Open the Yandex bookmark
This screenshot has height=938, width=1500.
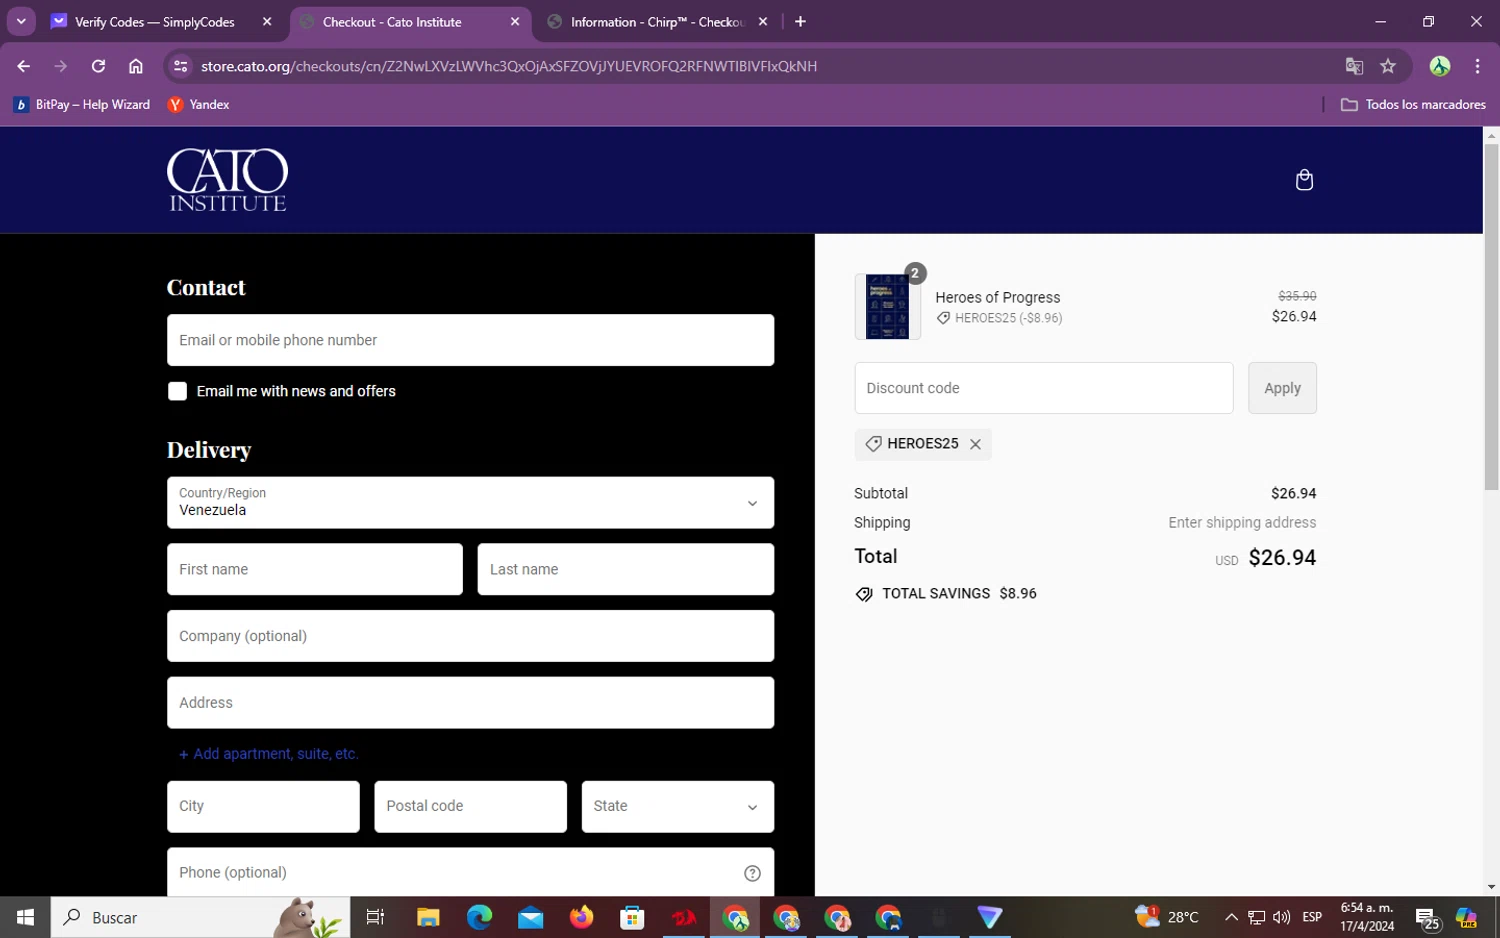click(199, 104)
